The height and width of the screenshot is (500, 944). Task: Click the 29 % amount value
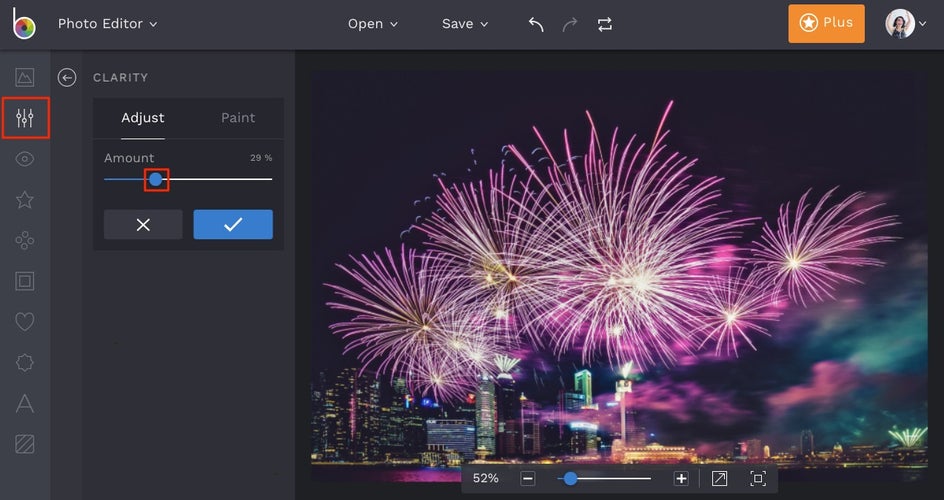tap(261, 158)
